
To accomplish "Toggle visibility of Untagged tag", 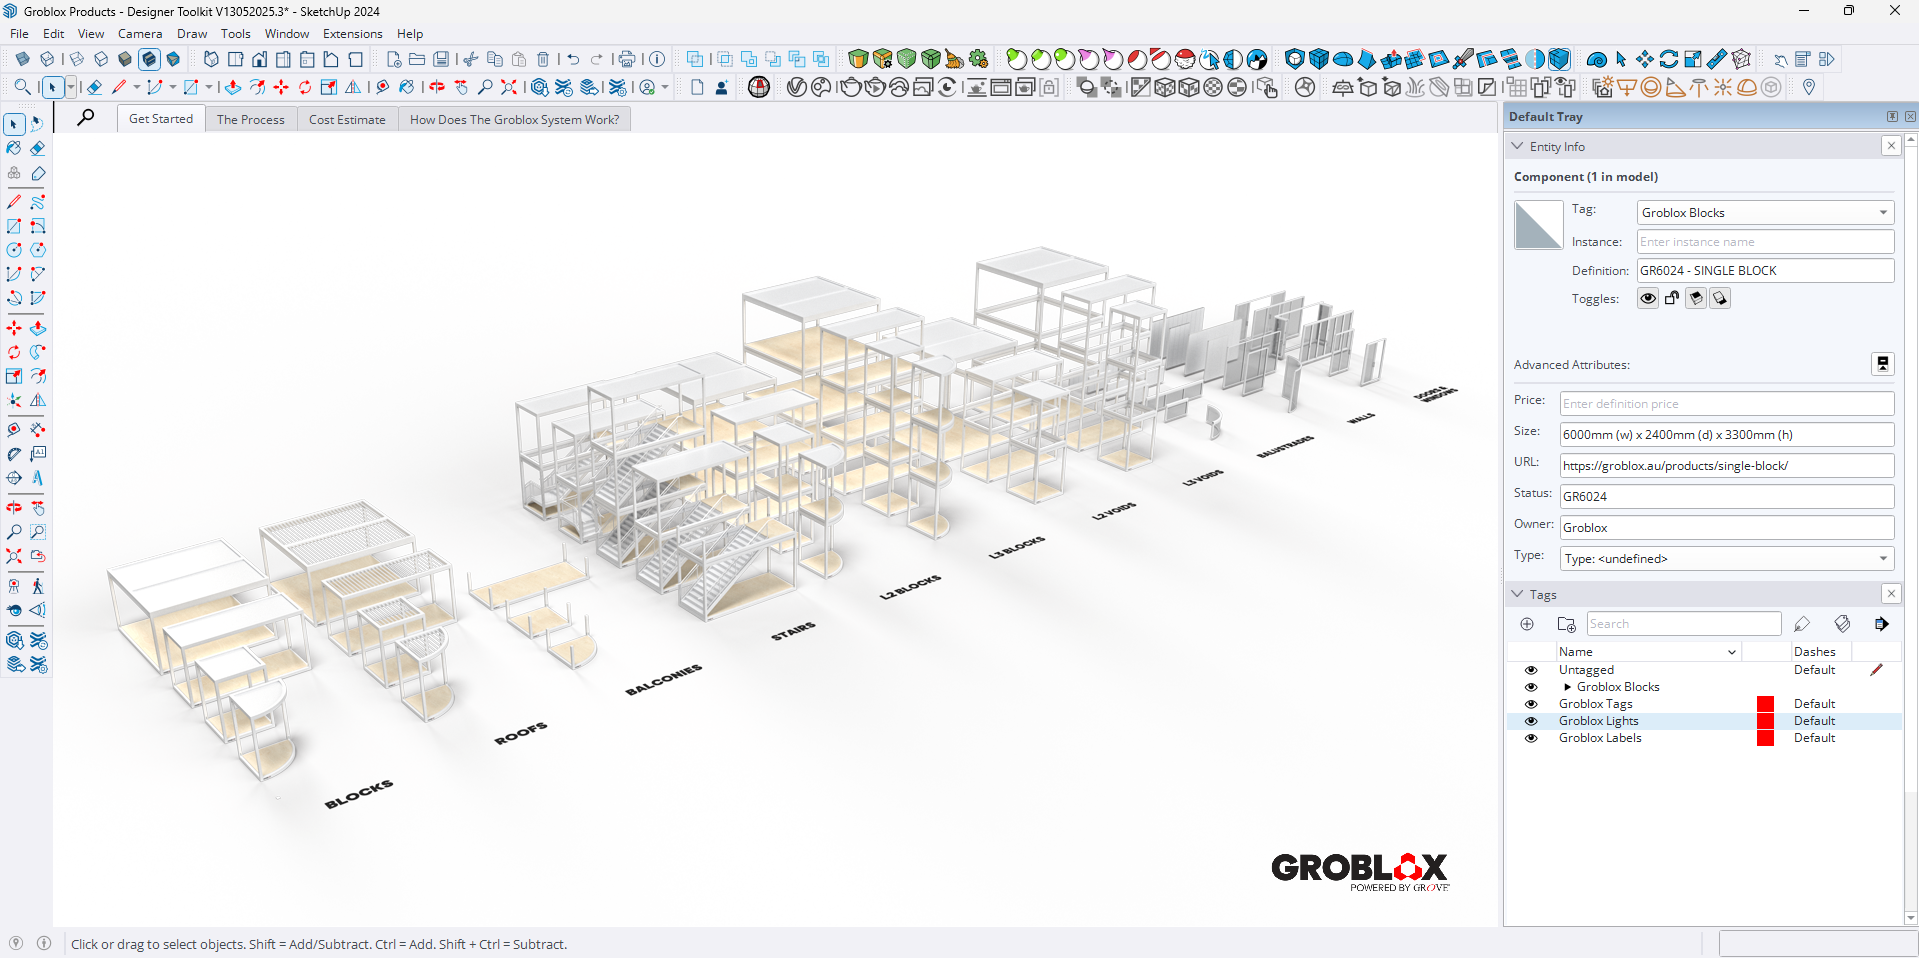I will tap(1531, 670).
